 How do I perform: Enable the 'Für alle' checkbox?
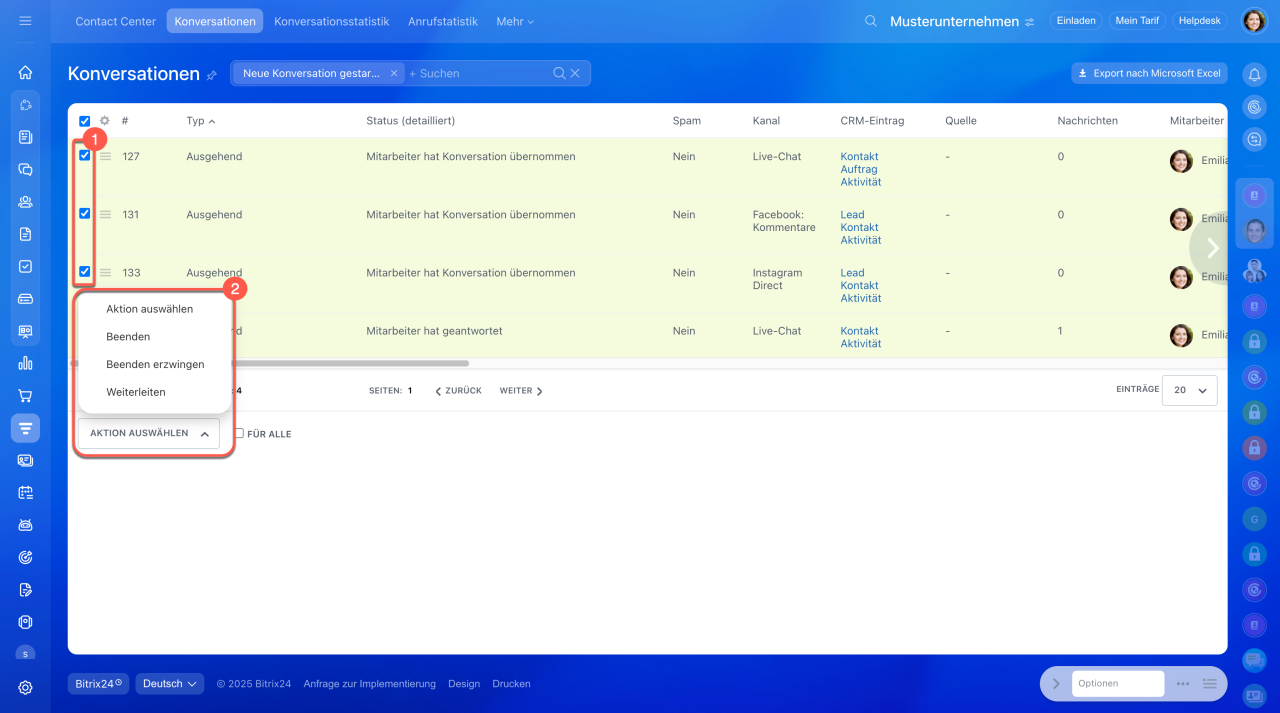tap(239, 434)
